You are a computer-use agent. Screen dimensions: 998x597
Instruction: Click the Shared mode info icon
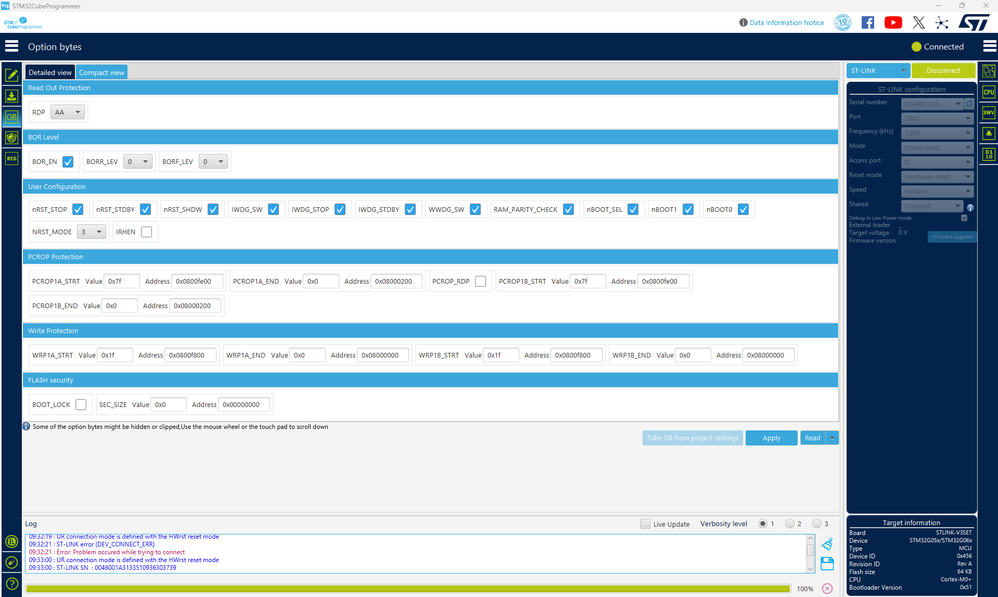click(x=970, y=207)
